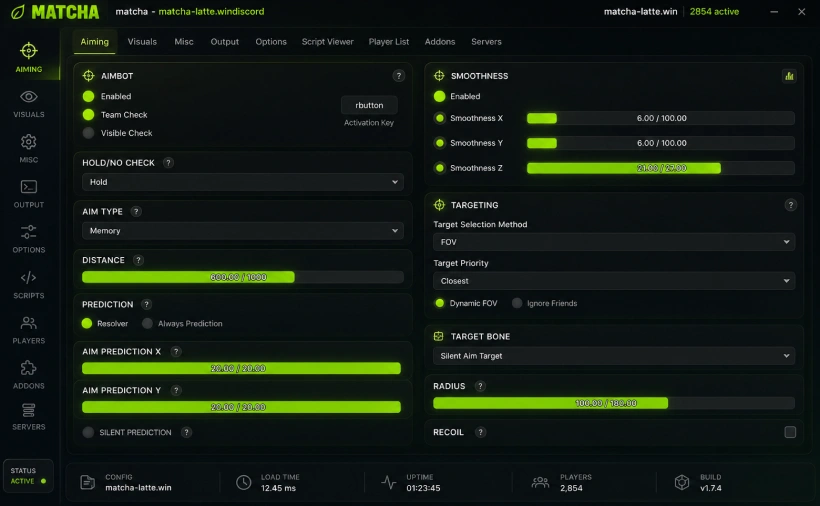Toggle Smoothness Y
Viewport: 820px width, 506px height.
[440, 143]
